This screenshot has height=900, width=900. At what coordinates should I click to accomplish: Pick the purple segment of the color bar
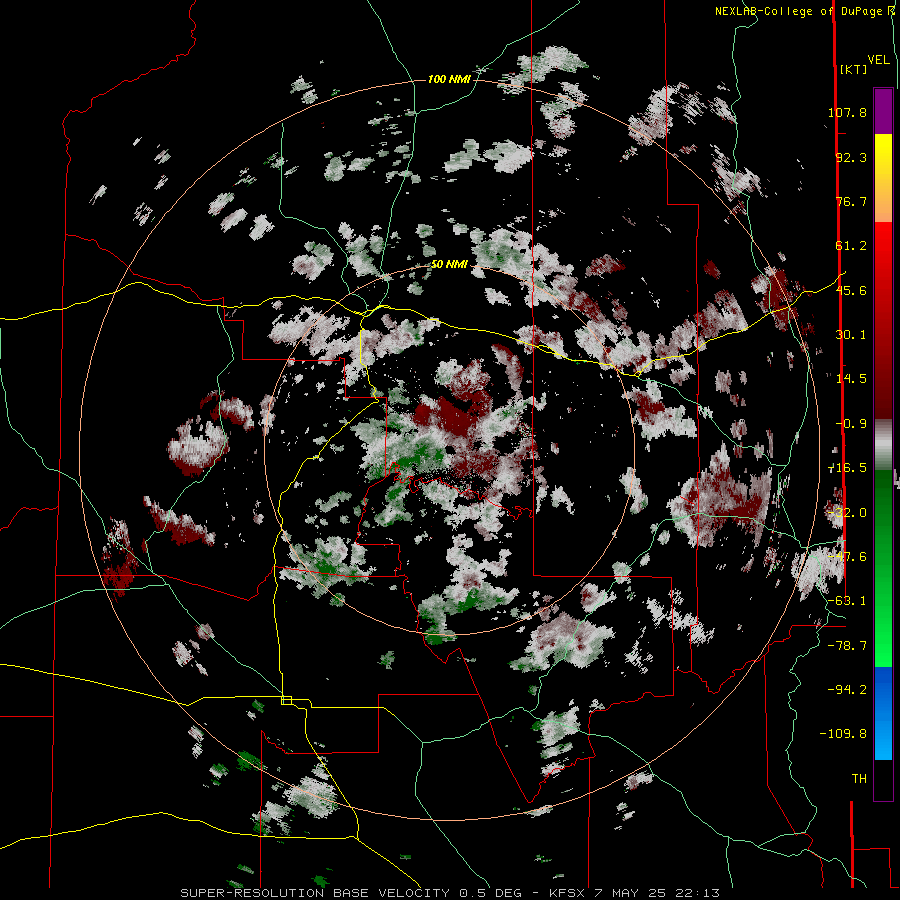883,111
